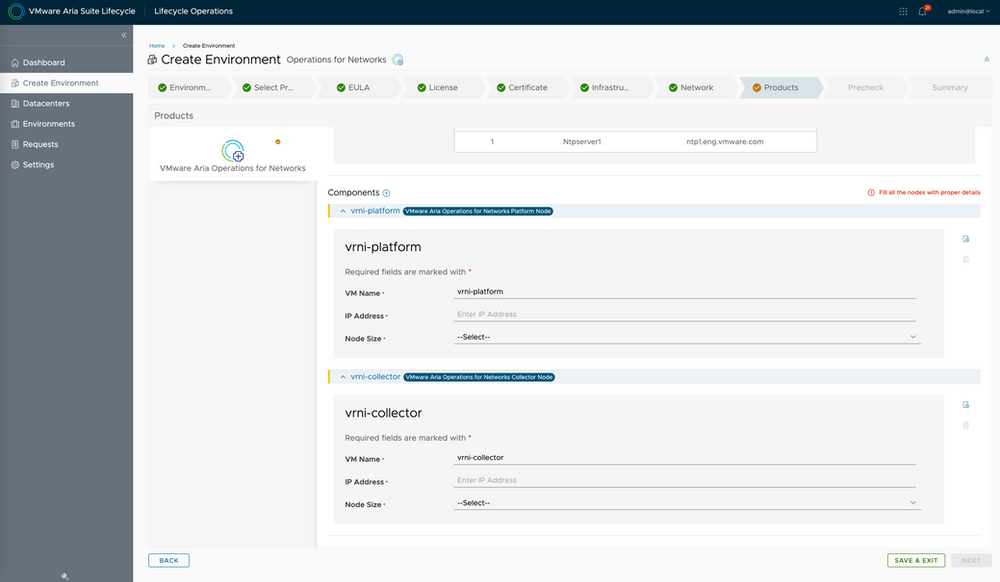1000x582 pixels.
Task: Add a component with the plus icon
Action: 387,192
